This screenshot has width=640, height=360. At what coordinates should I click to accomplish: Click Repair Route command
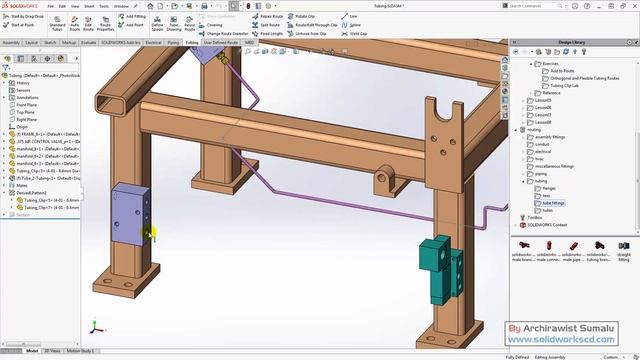pos(267,16)
